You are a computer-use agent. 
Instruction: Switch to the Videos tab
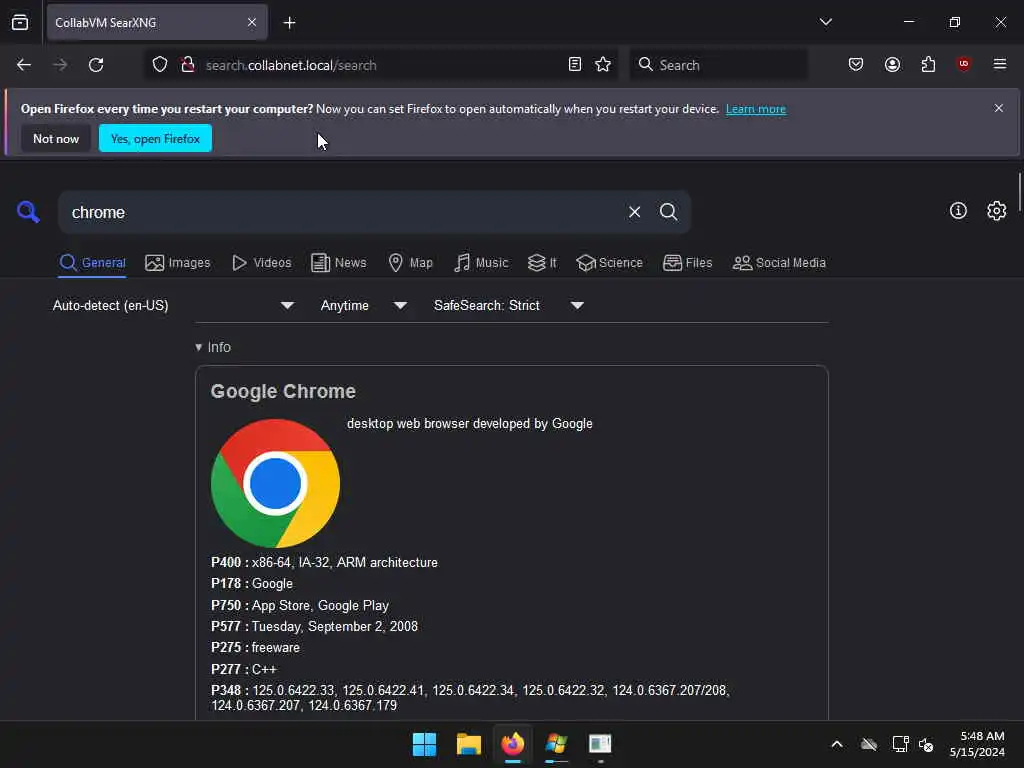click(262, 263)
